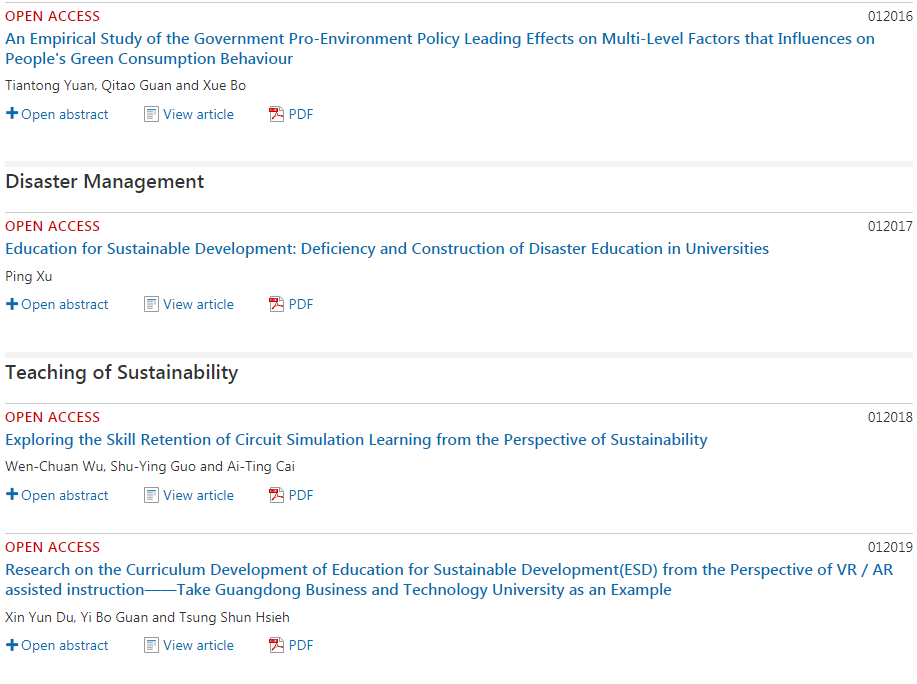Click PDF icon for Circuit Simulation article
Viewport: 917px width, 684px height.
276,495
